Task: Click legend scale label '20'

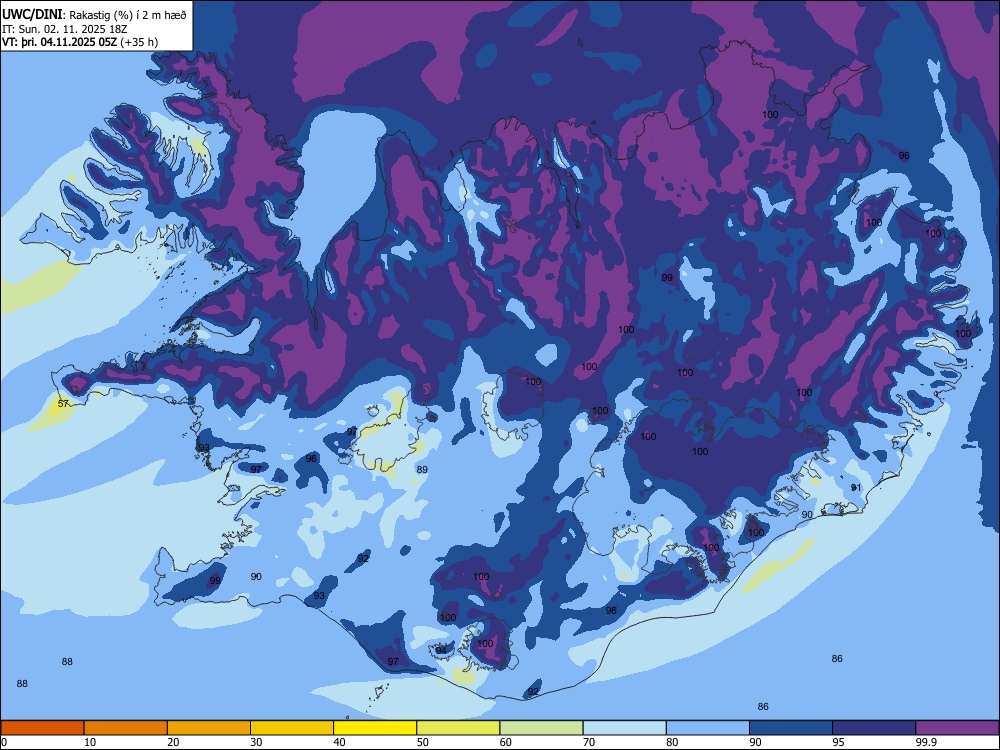Action: tap(173, 742)
